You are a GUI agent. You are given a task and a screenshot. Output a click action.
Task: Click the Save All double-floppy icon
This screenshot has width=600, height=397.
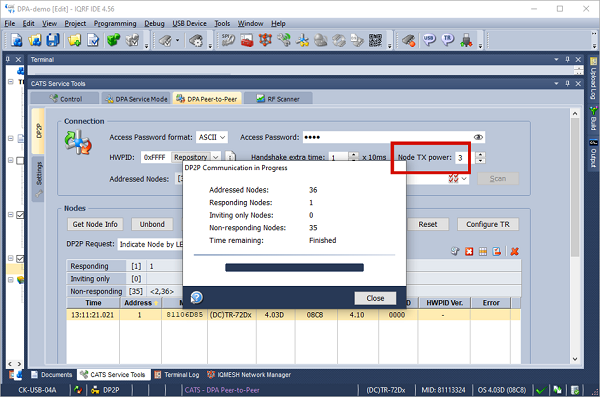coord(53,40)
